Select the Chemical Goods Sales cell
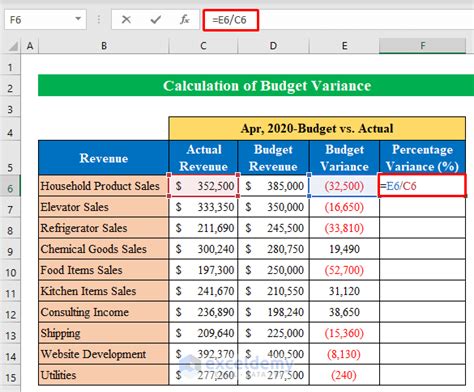The height and width of the screenshot is (392, 474). [104, 249]
